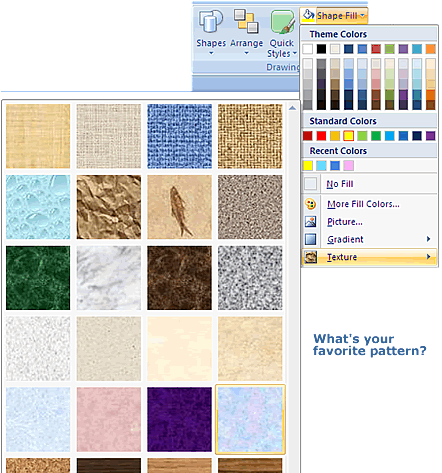Expand the Shape Fill dropdown arrow
This screenshot has height=473, width=442.
click(362, 16)
